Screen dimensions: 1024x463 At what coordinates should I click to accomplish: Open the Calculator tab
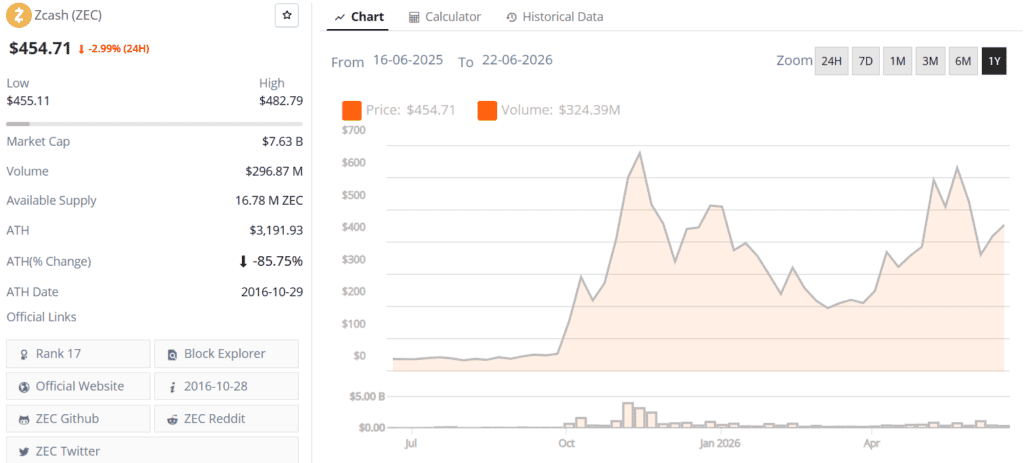445,17
